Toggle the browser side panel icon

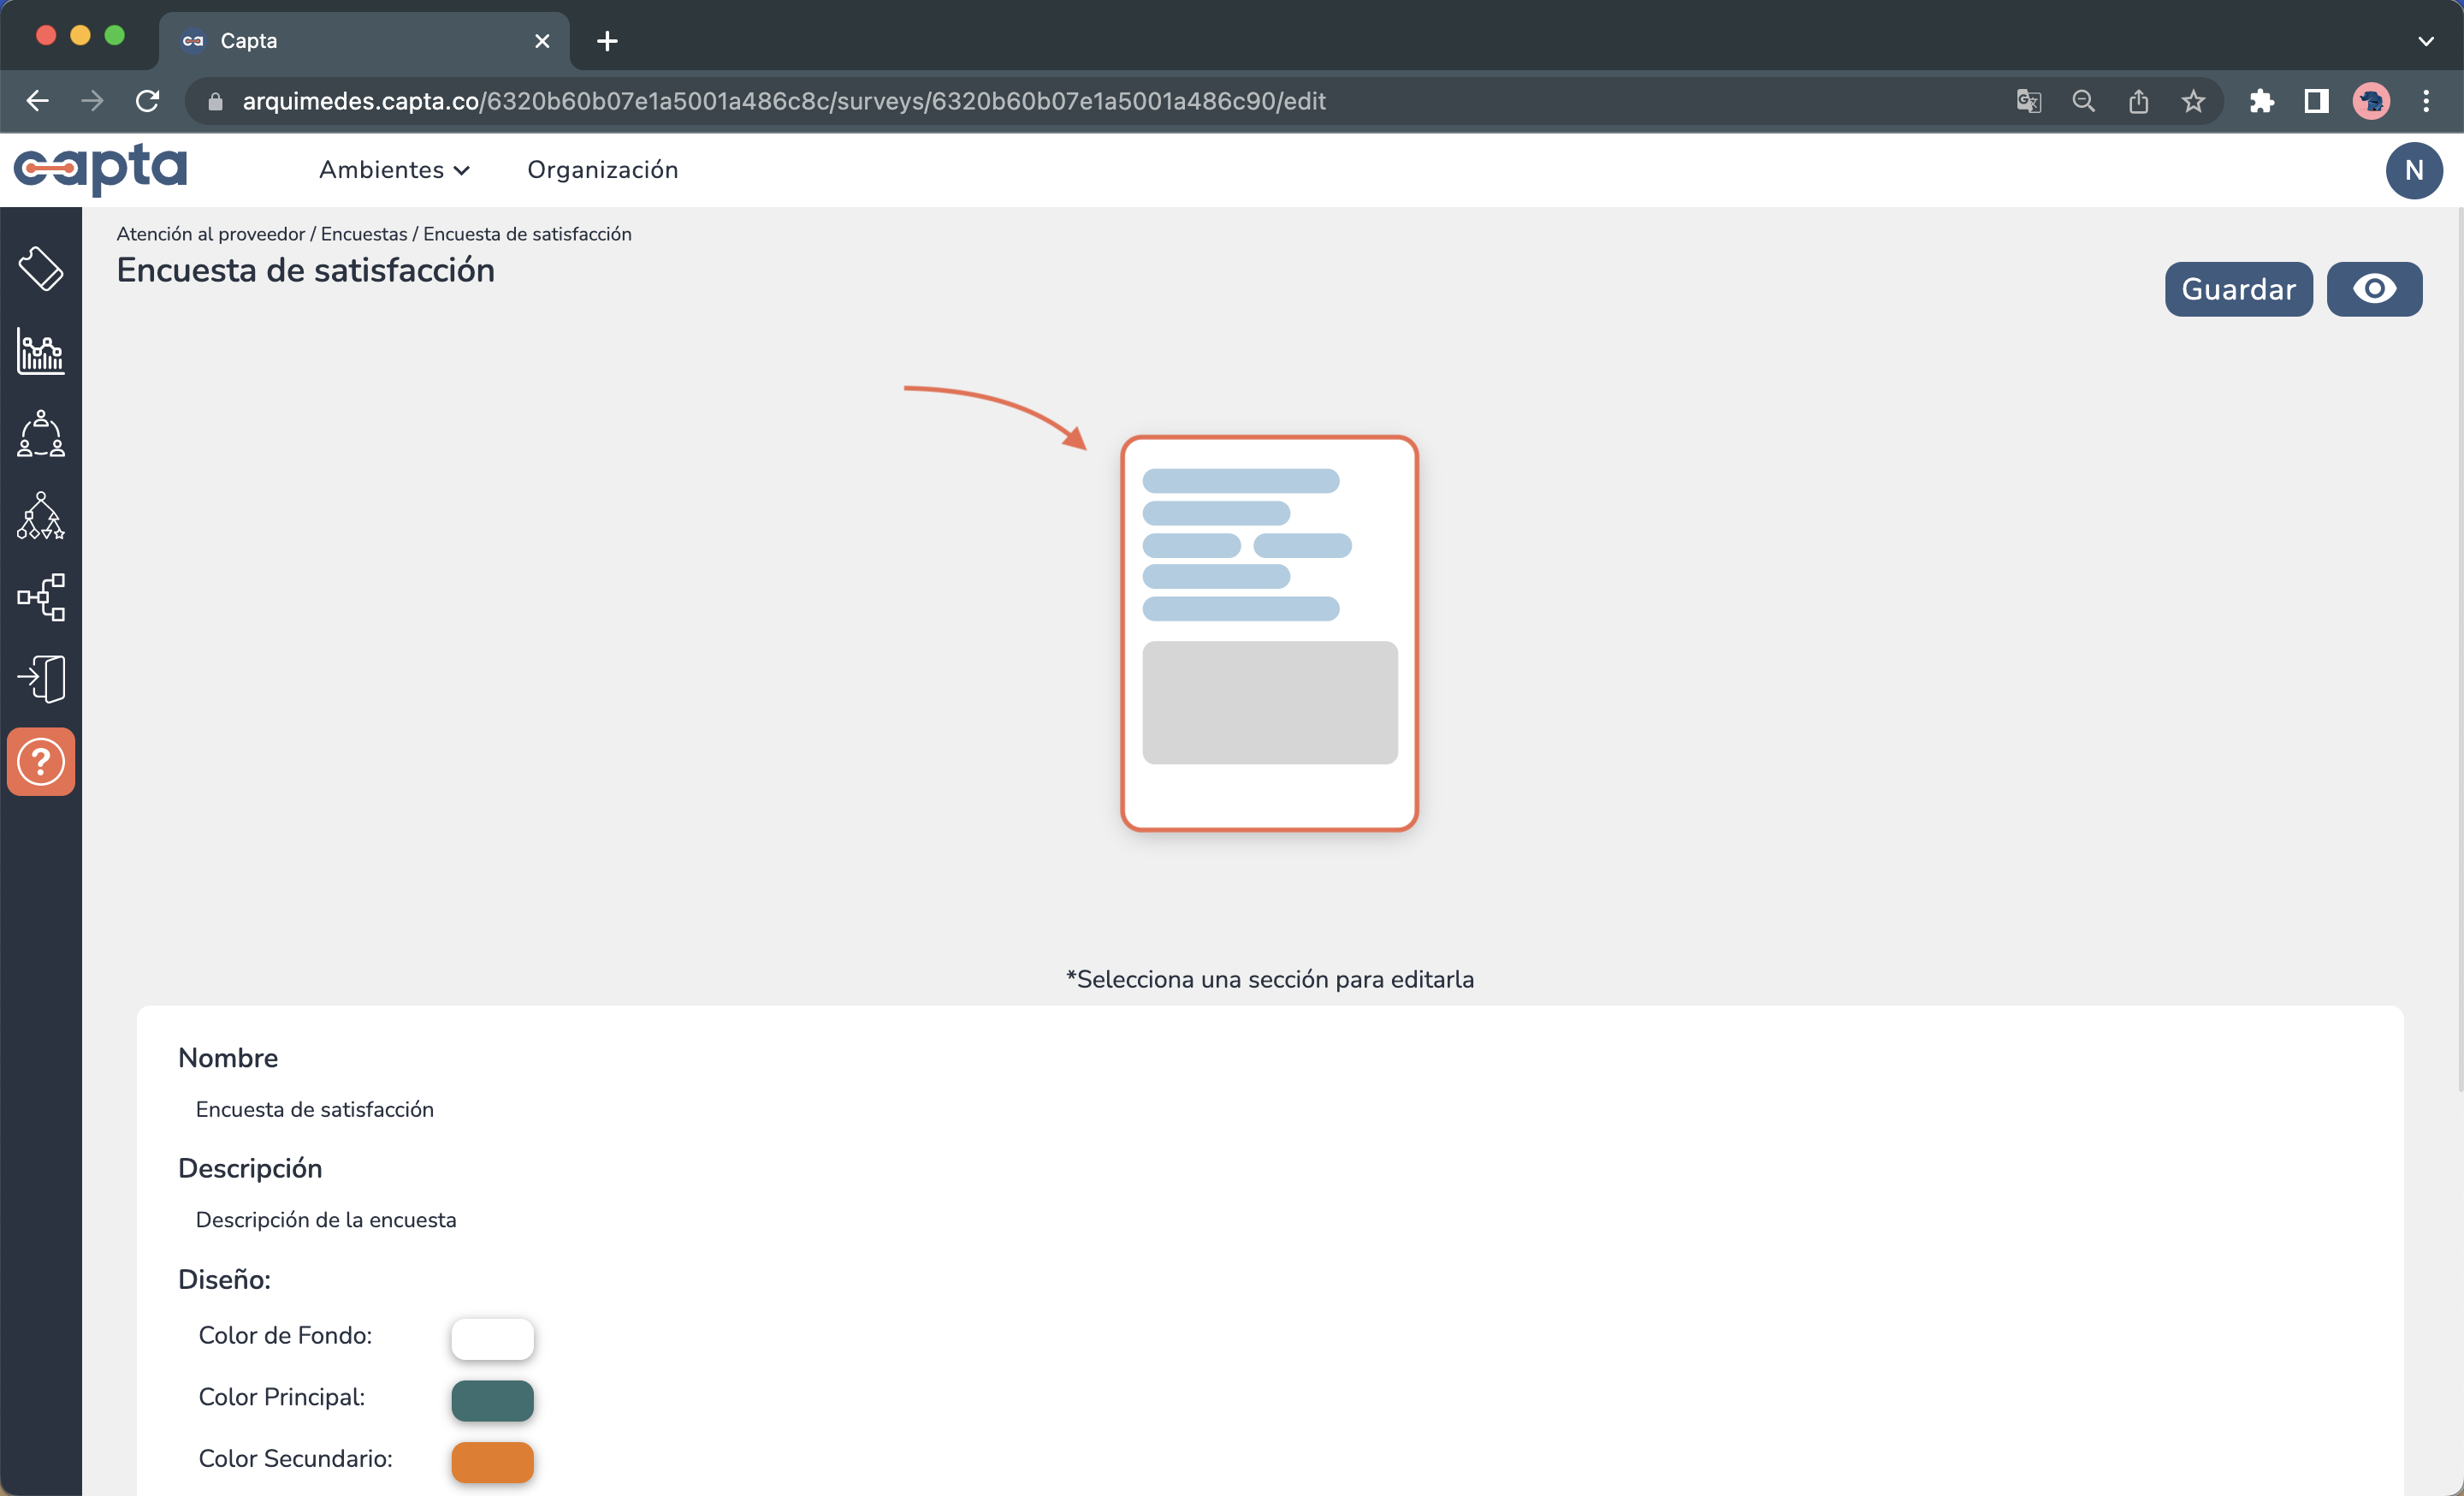pos(2316,101)
